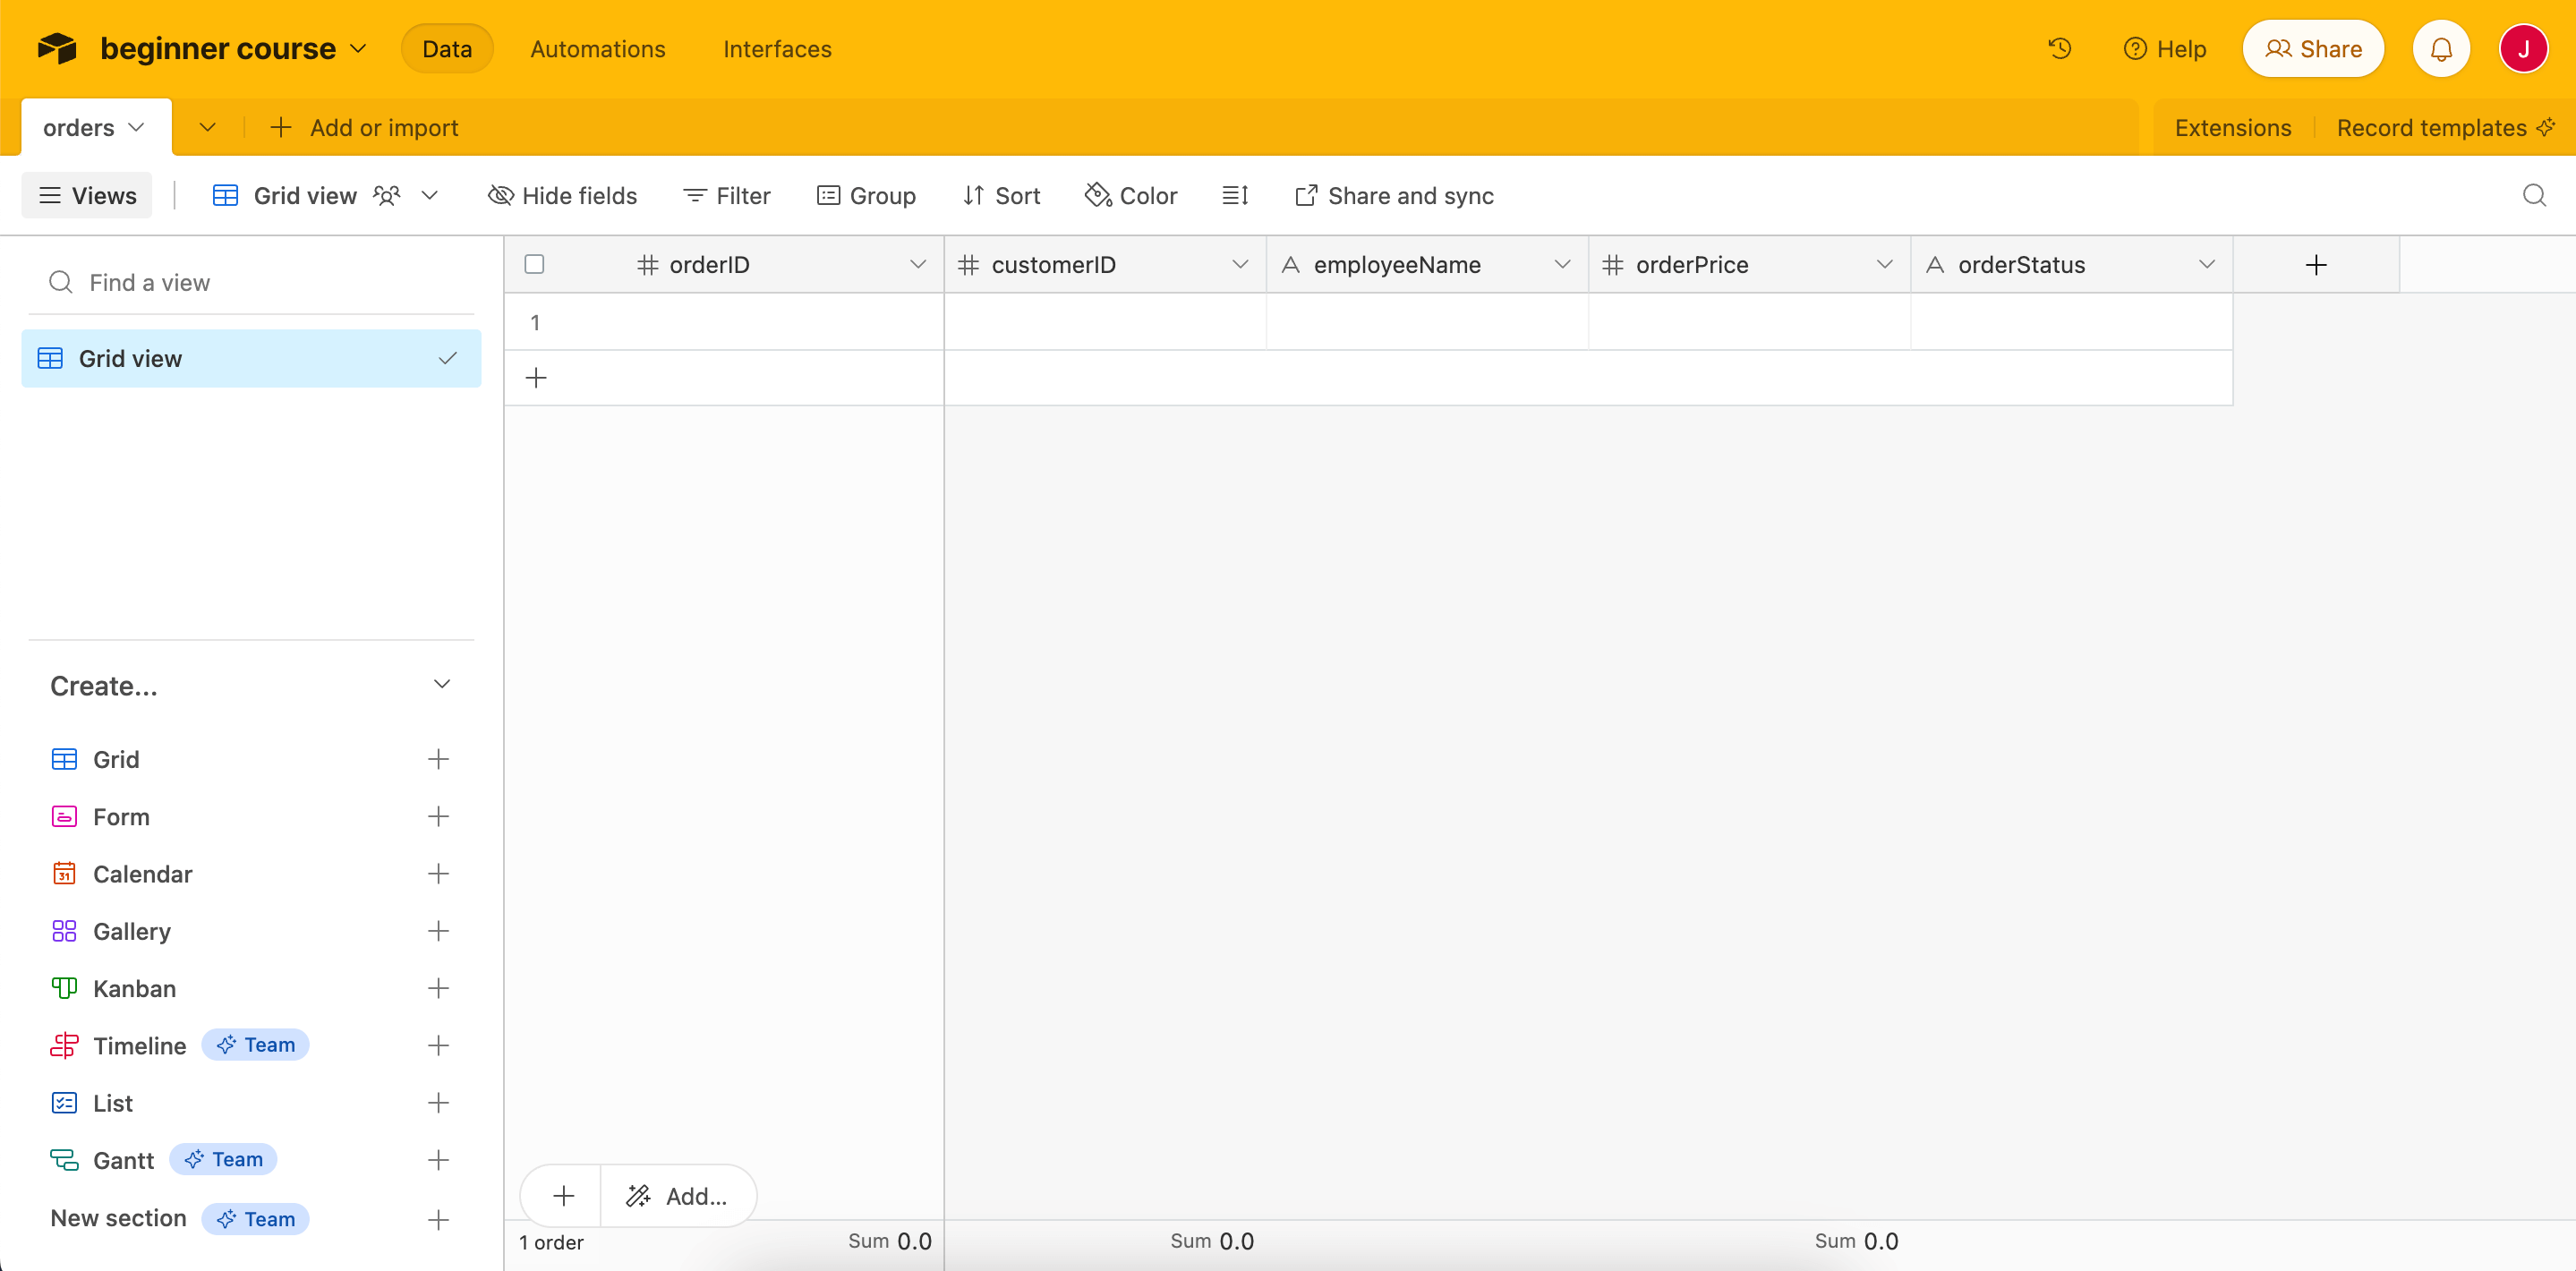
Task: Switch to the Interfaces tab
Action: click(777, 48)
